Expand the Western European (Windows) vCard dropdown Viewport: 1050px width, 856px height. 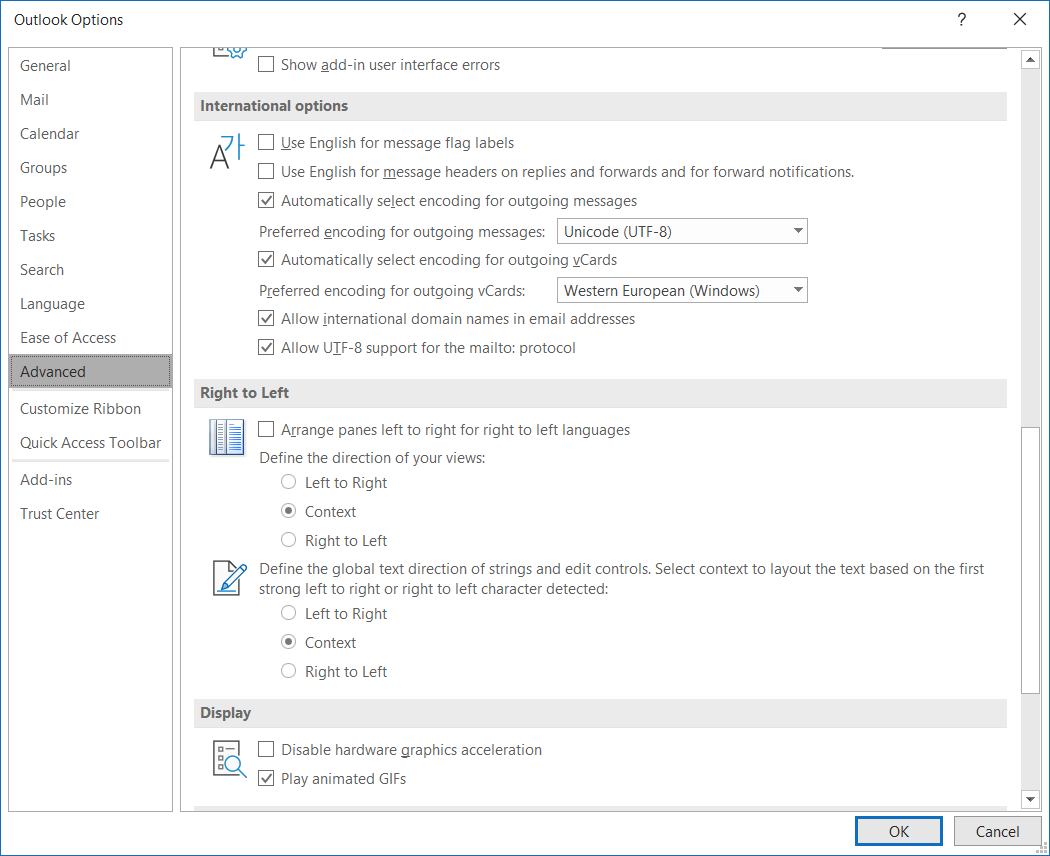pos(681,291)
